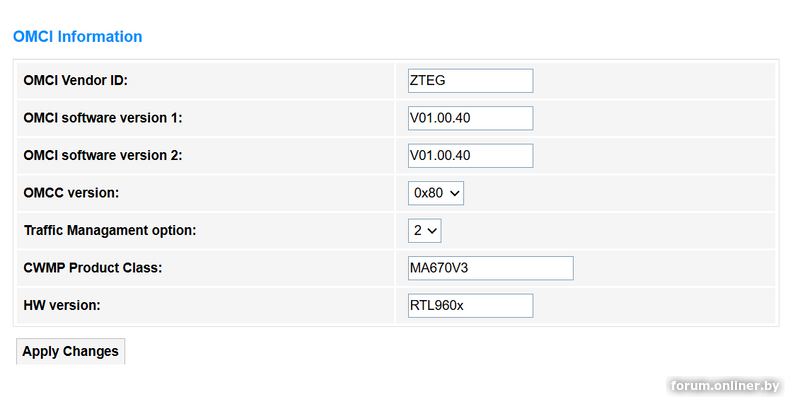Click the 'OMCI software version 1:' label

pyautogui.click(x=102, y=118)
